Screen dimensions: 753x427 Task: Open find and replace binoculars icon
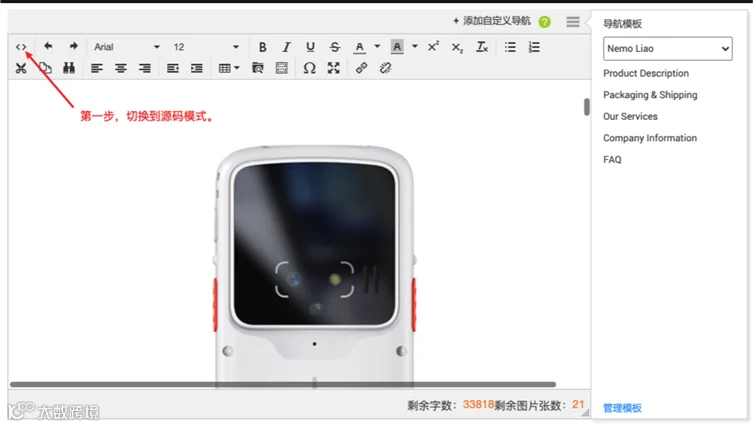tap(69, 68)
